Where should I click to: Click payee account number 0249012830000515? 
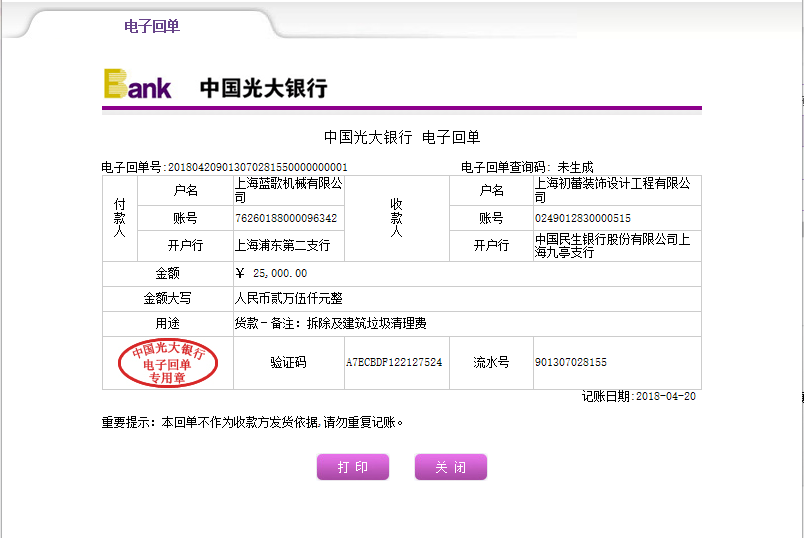coord(583,218)
